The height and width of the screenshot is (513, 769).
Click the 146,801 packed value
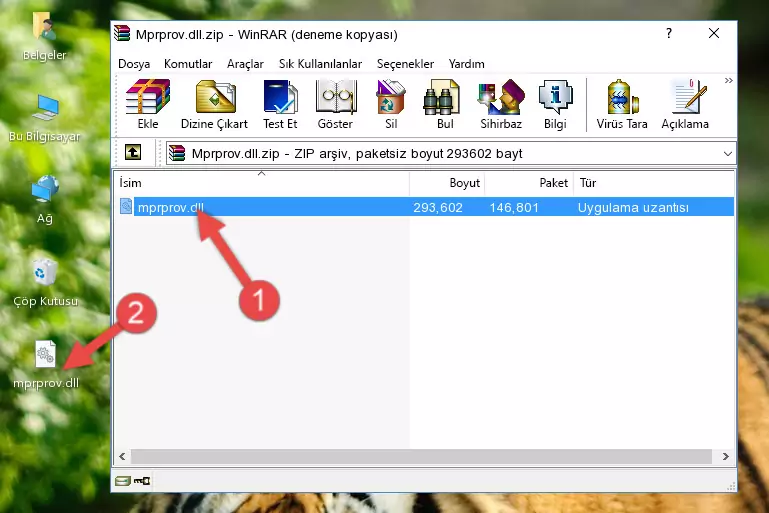pos(514,207)
